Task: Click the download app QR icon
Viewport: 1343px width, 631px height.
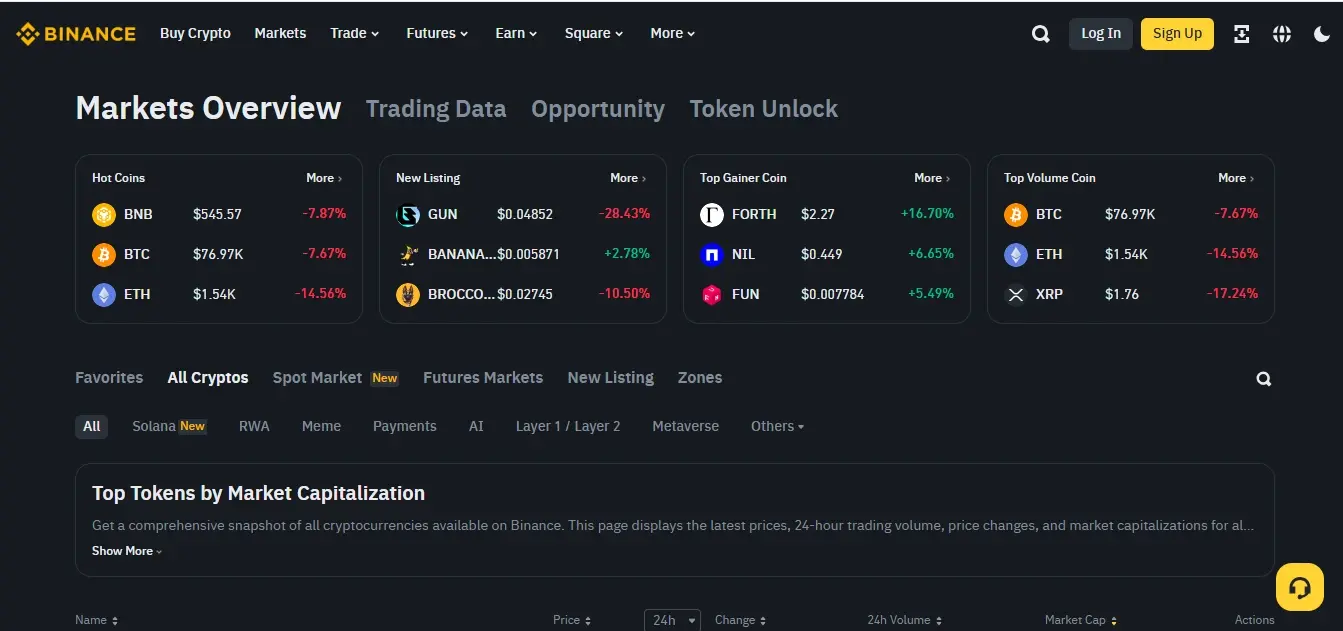Action: click(x=1241, y=34)
